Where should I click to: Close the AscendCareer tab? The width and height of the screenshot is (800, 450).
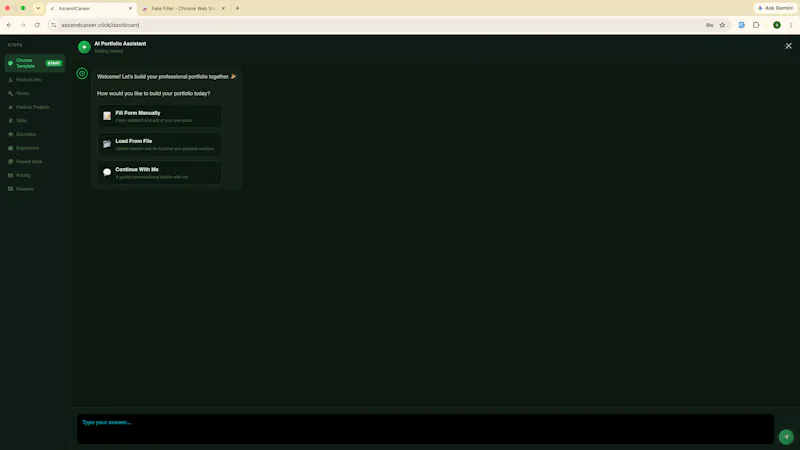[x=130, y=9]
